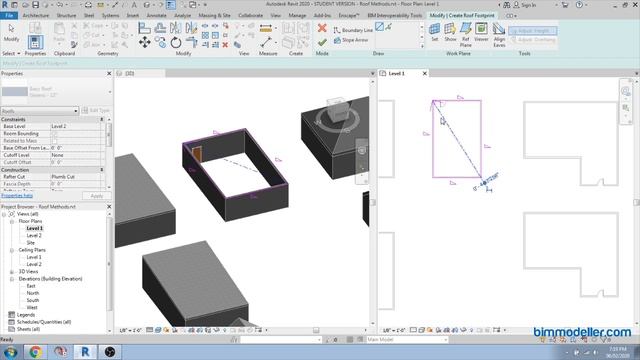Viewport: 640px width, 360px height.
Task: Open Chrome from the Windows taskbar
Action: [x=35, y=352]
